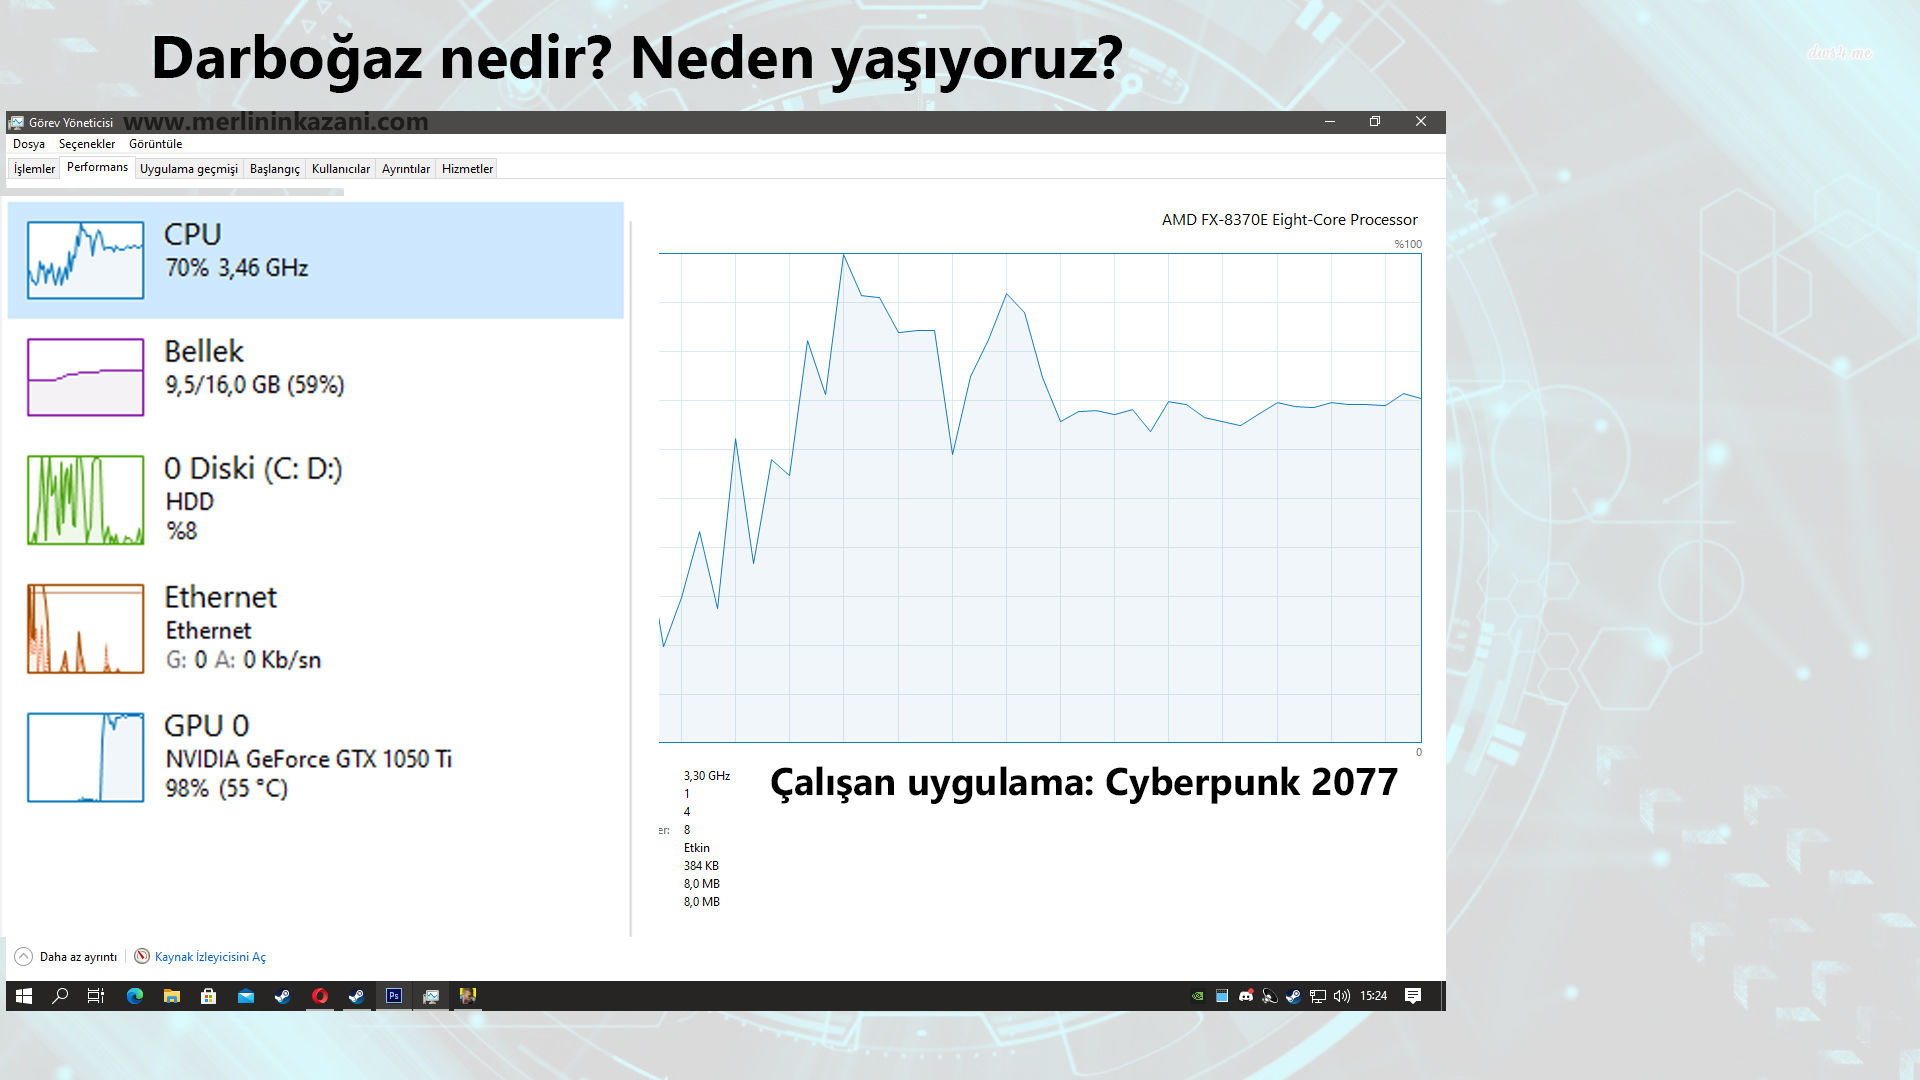Switch to the Hizmetler tab
This screenshot has width=1920, height=1080.
coord(467,169)
